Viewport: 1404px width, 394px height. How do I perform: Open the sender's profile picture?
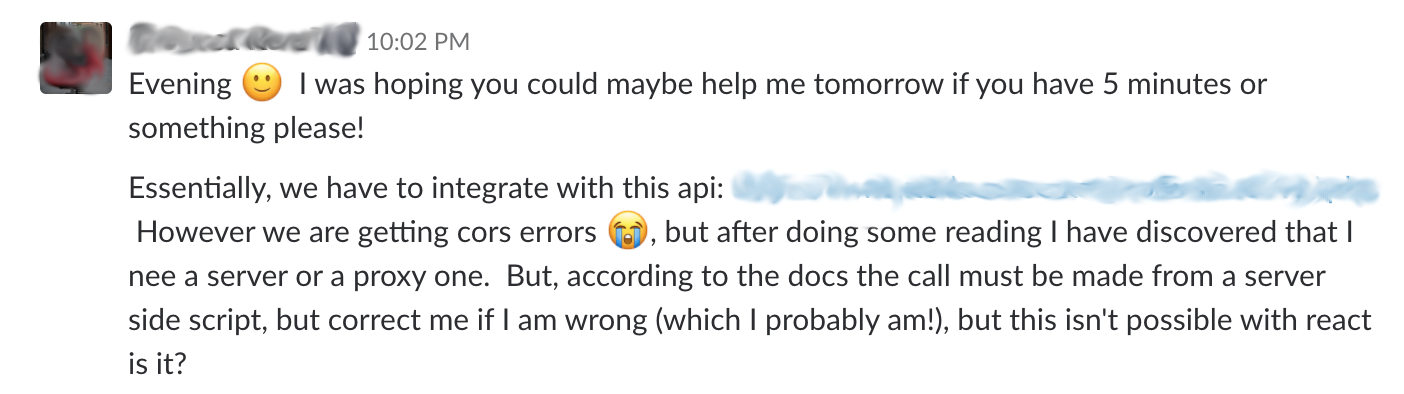75,59
